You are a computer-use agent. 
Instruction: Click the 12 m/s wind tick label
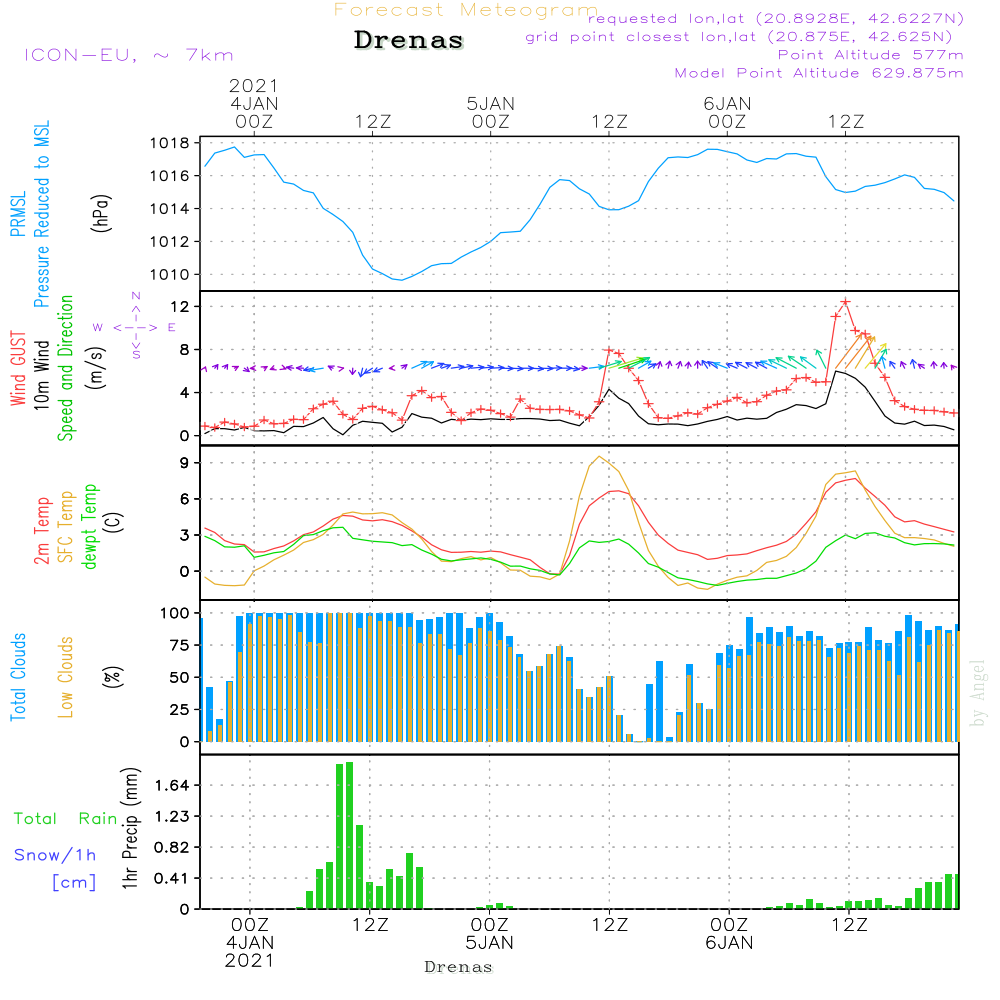(x=180, y=307)
